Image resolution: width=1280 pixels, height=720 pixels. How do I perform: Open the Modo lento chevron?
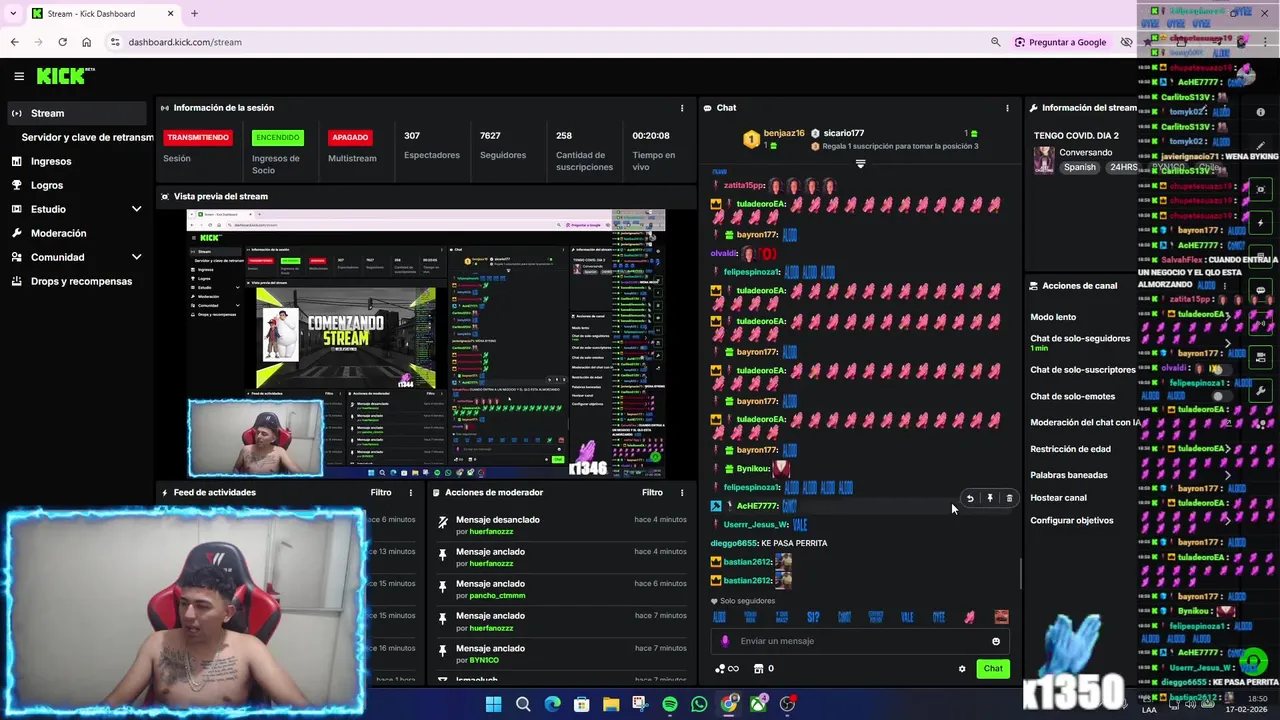click(x=1227, y=317)
